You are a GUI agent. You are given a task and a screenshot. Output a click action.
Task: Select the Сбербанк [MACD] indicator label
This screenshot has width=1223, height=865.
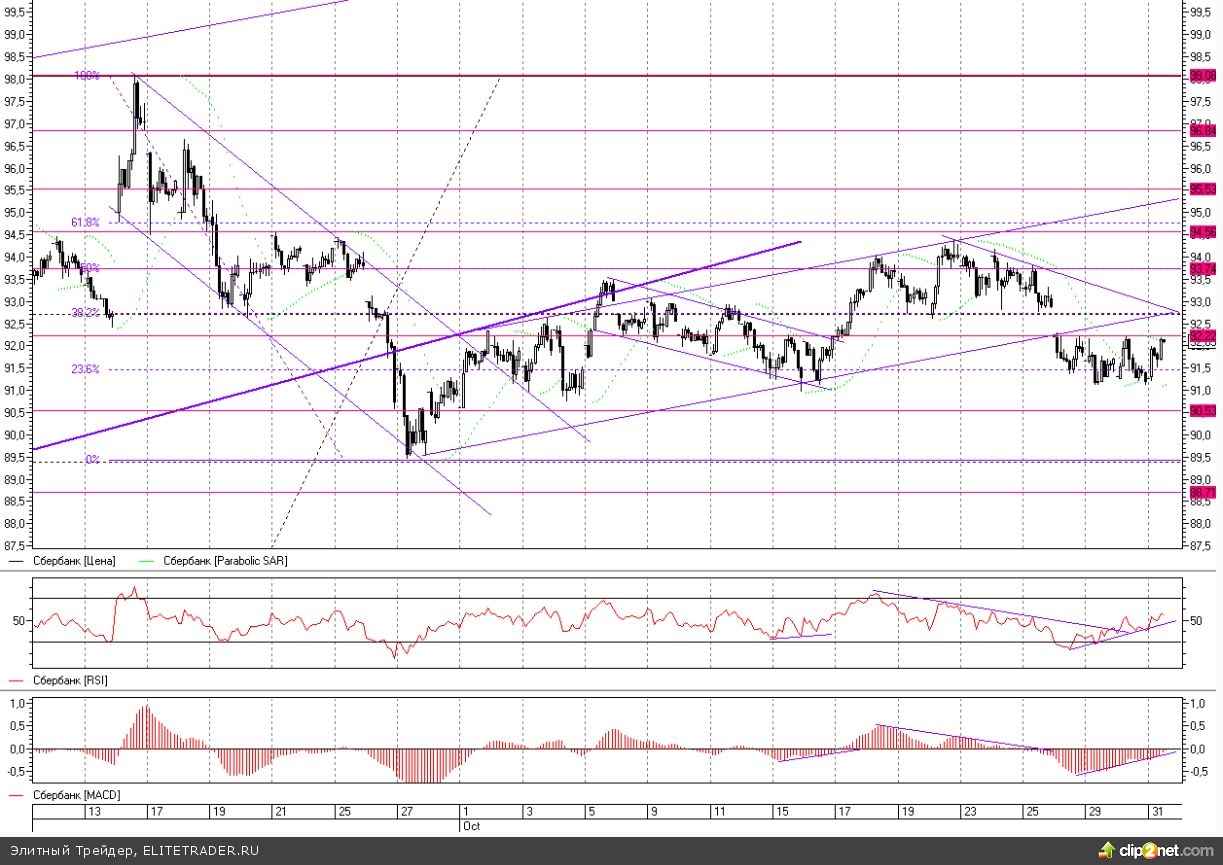point(75,795)
